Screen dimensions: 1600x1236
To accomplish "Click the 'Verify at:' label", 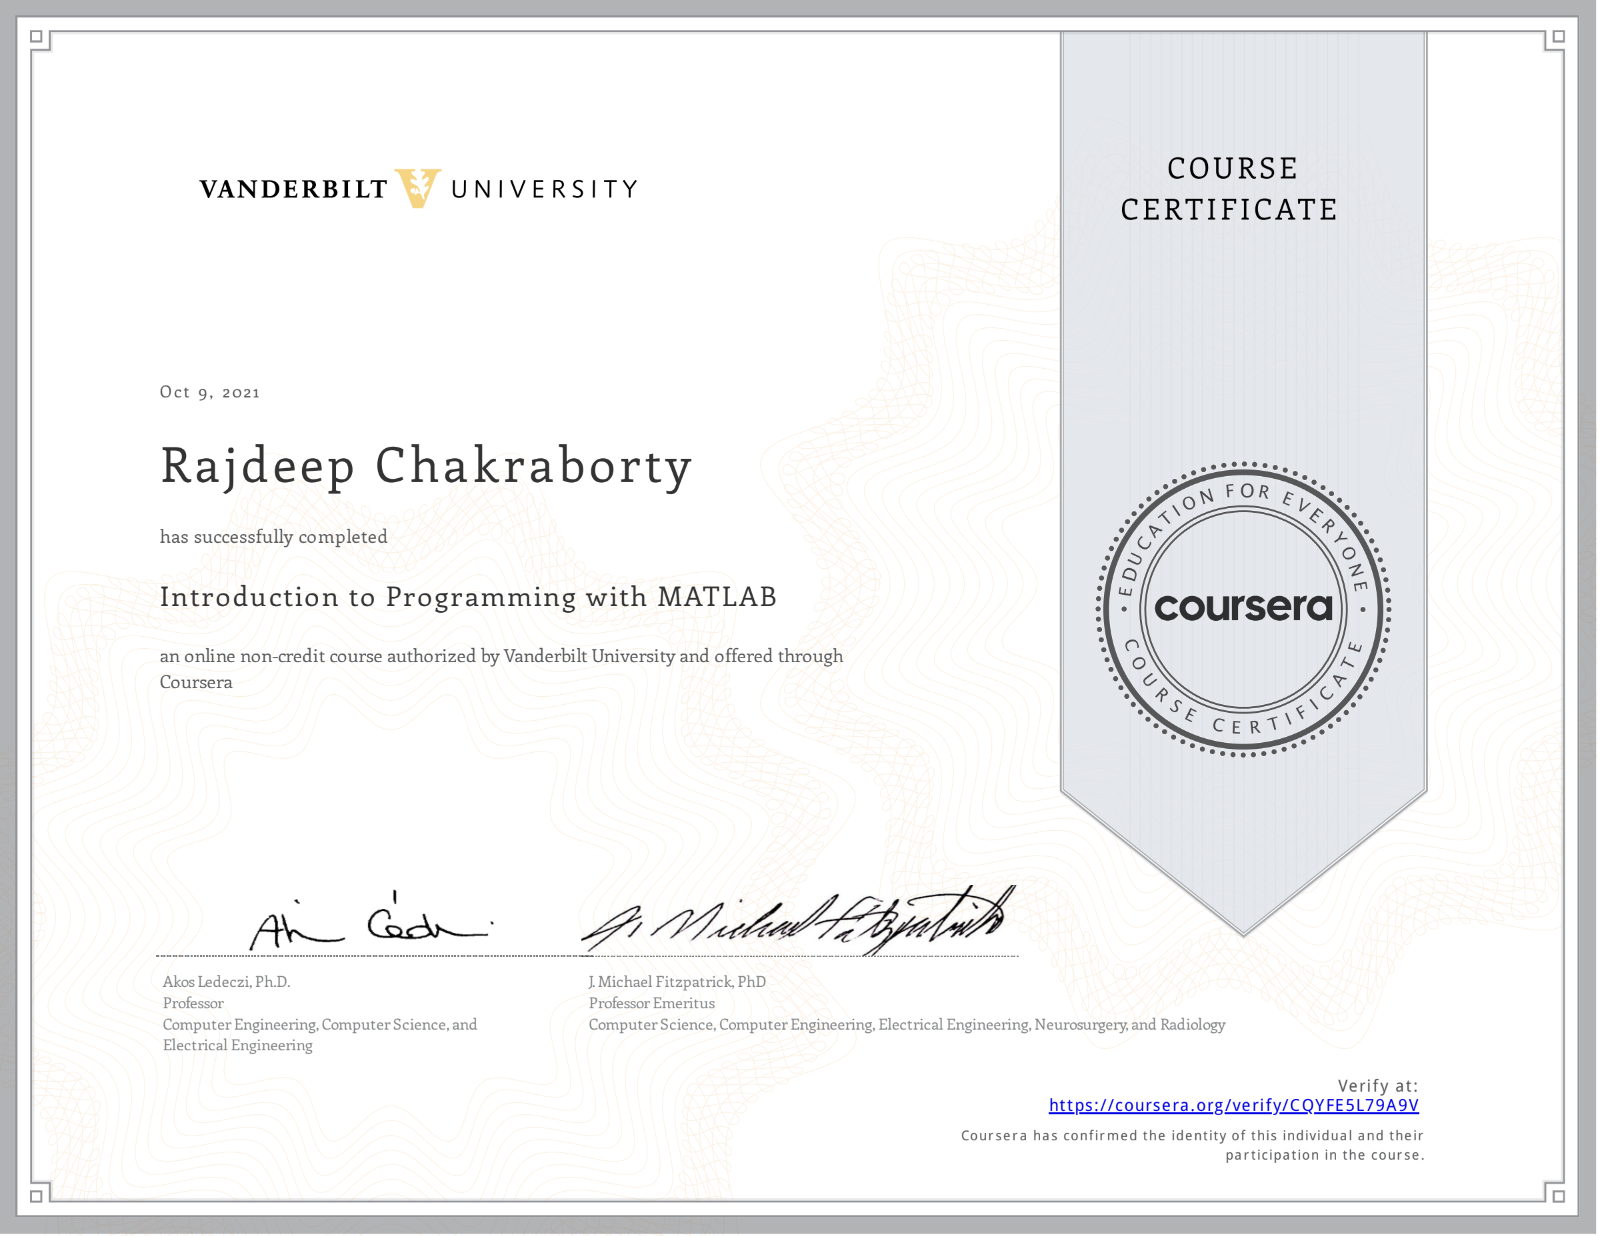I will pos(1377,1085).
